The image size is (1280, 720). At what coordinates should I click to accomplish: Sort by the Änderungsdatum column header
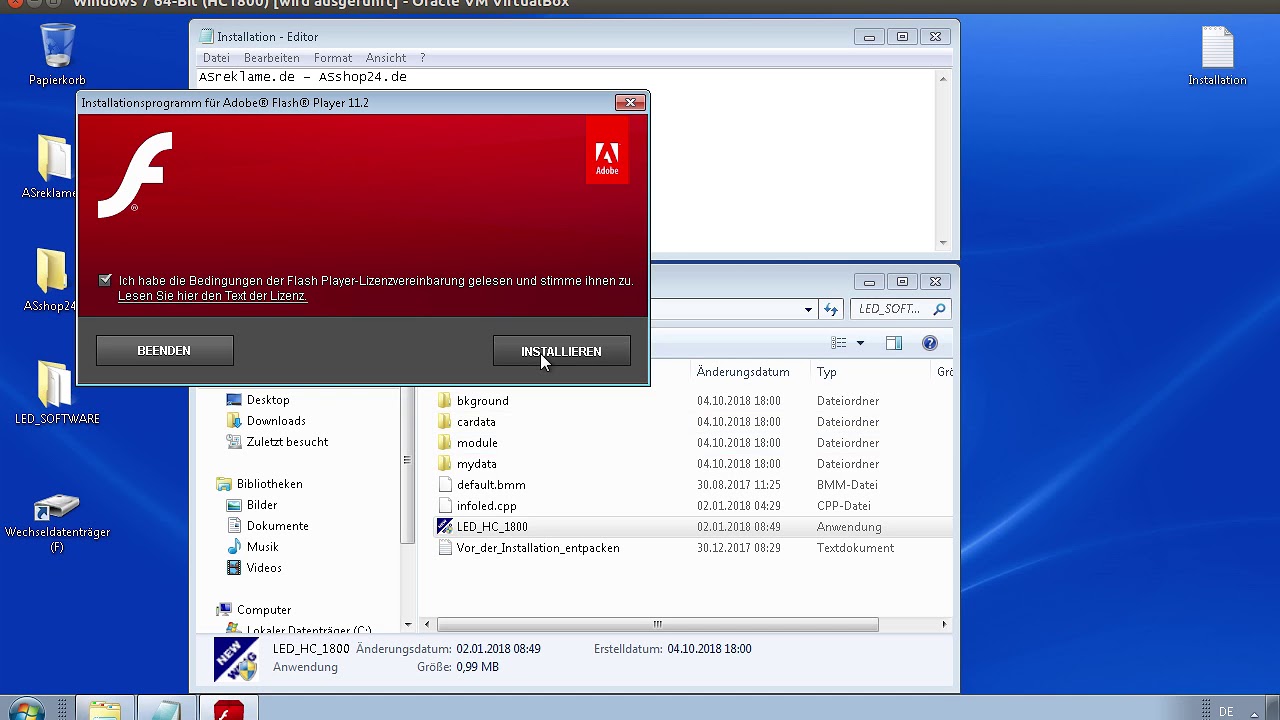(x=743, y=372)
